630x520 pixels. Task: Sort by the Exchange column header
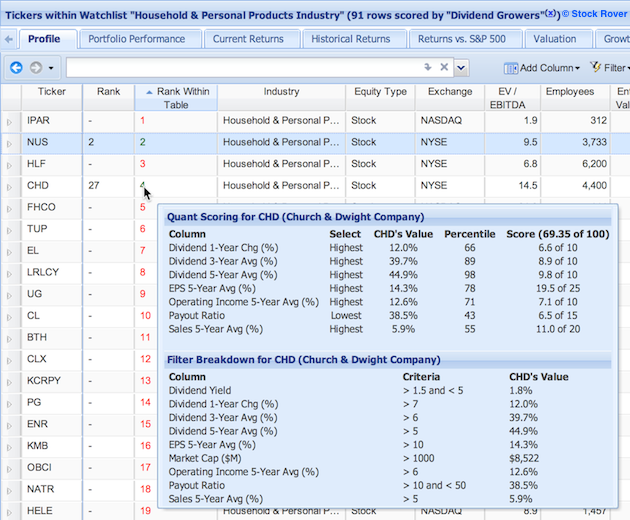450,98
